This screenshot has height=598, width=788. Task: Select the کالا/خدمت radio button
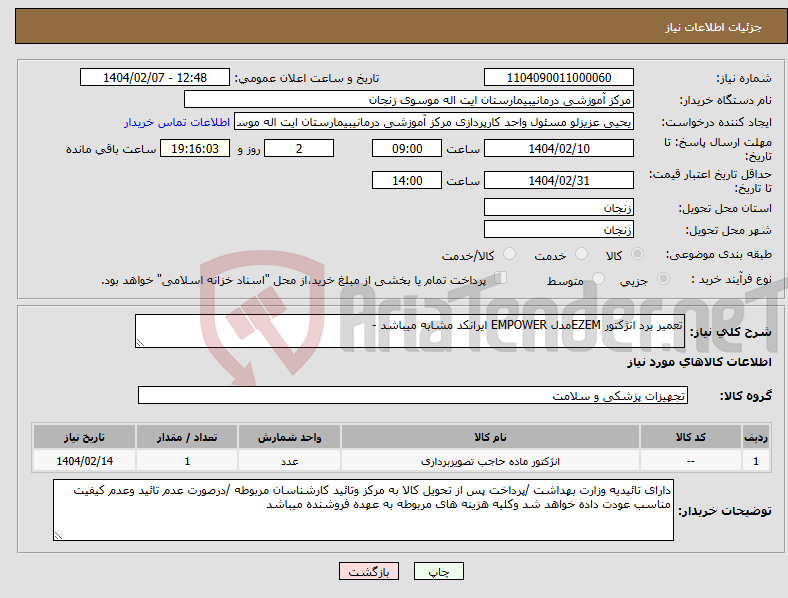510,254
